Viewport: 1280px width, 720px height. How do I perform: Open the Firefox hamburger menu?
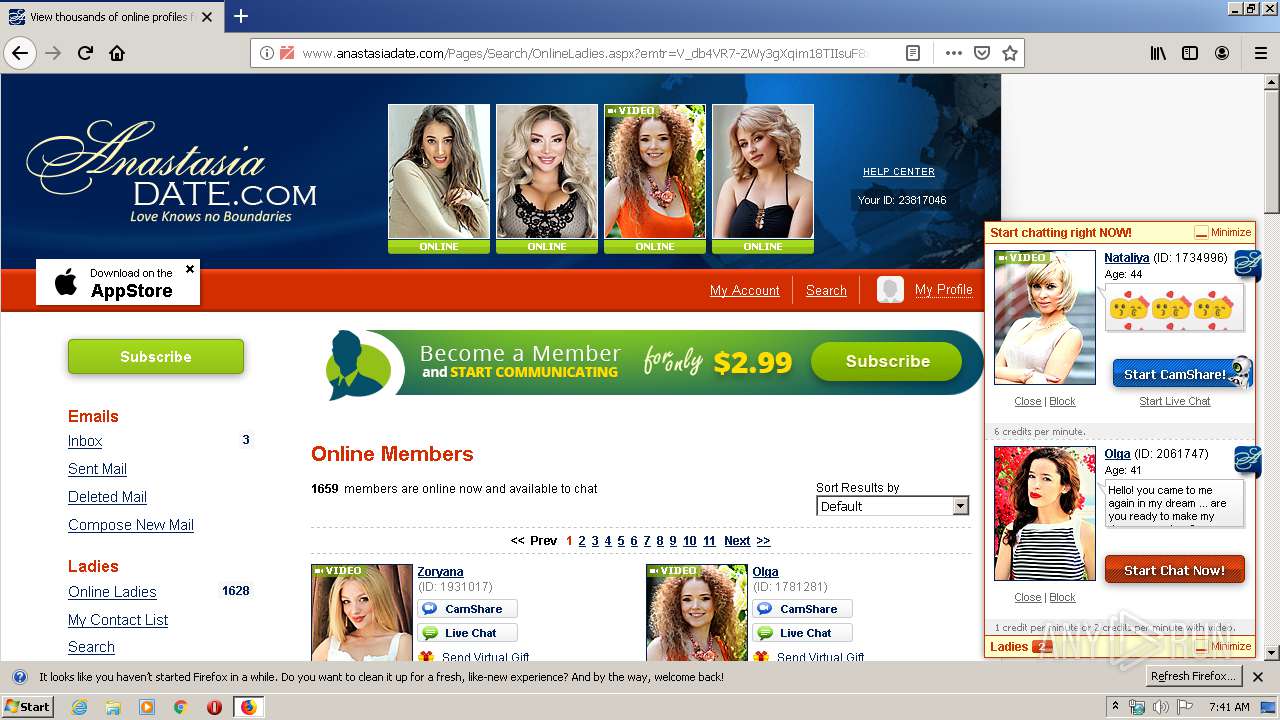pyautogui.click(x=1260, y=53)
